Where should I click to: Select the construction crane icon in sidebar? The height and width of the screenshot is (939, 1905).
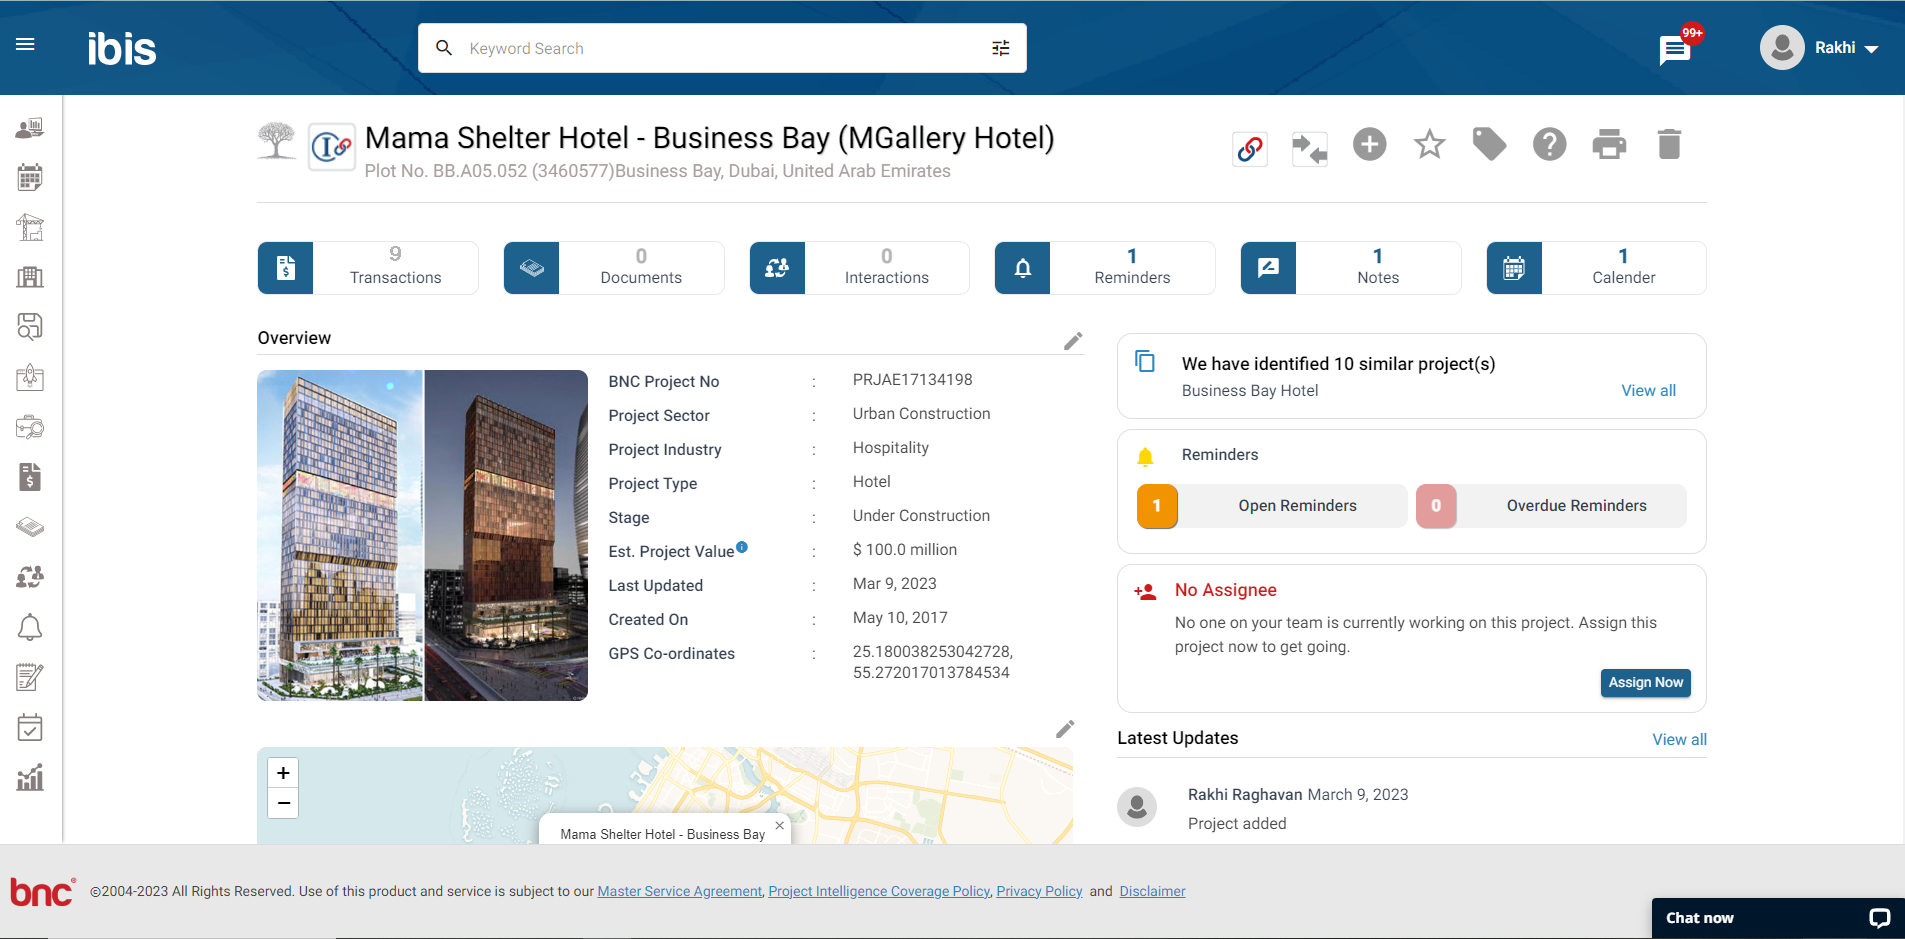coord(29,227)
